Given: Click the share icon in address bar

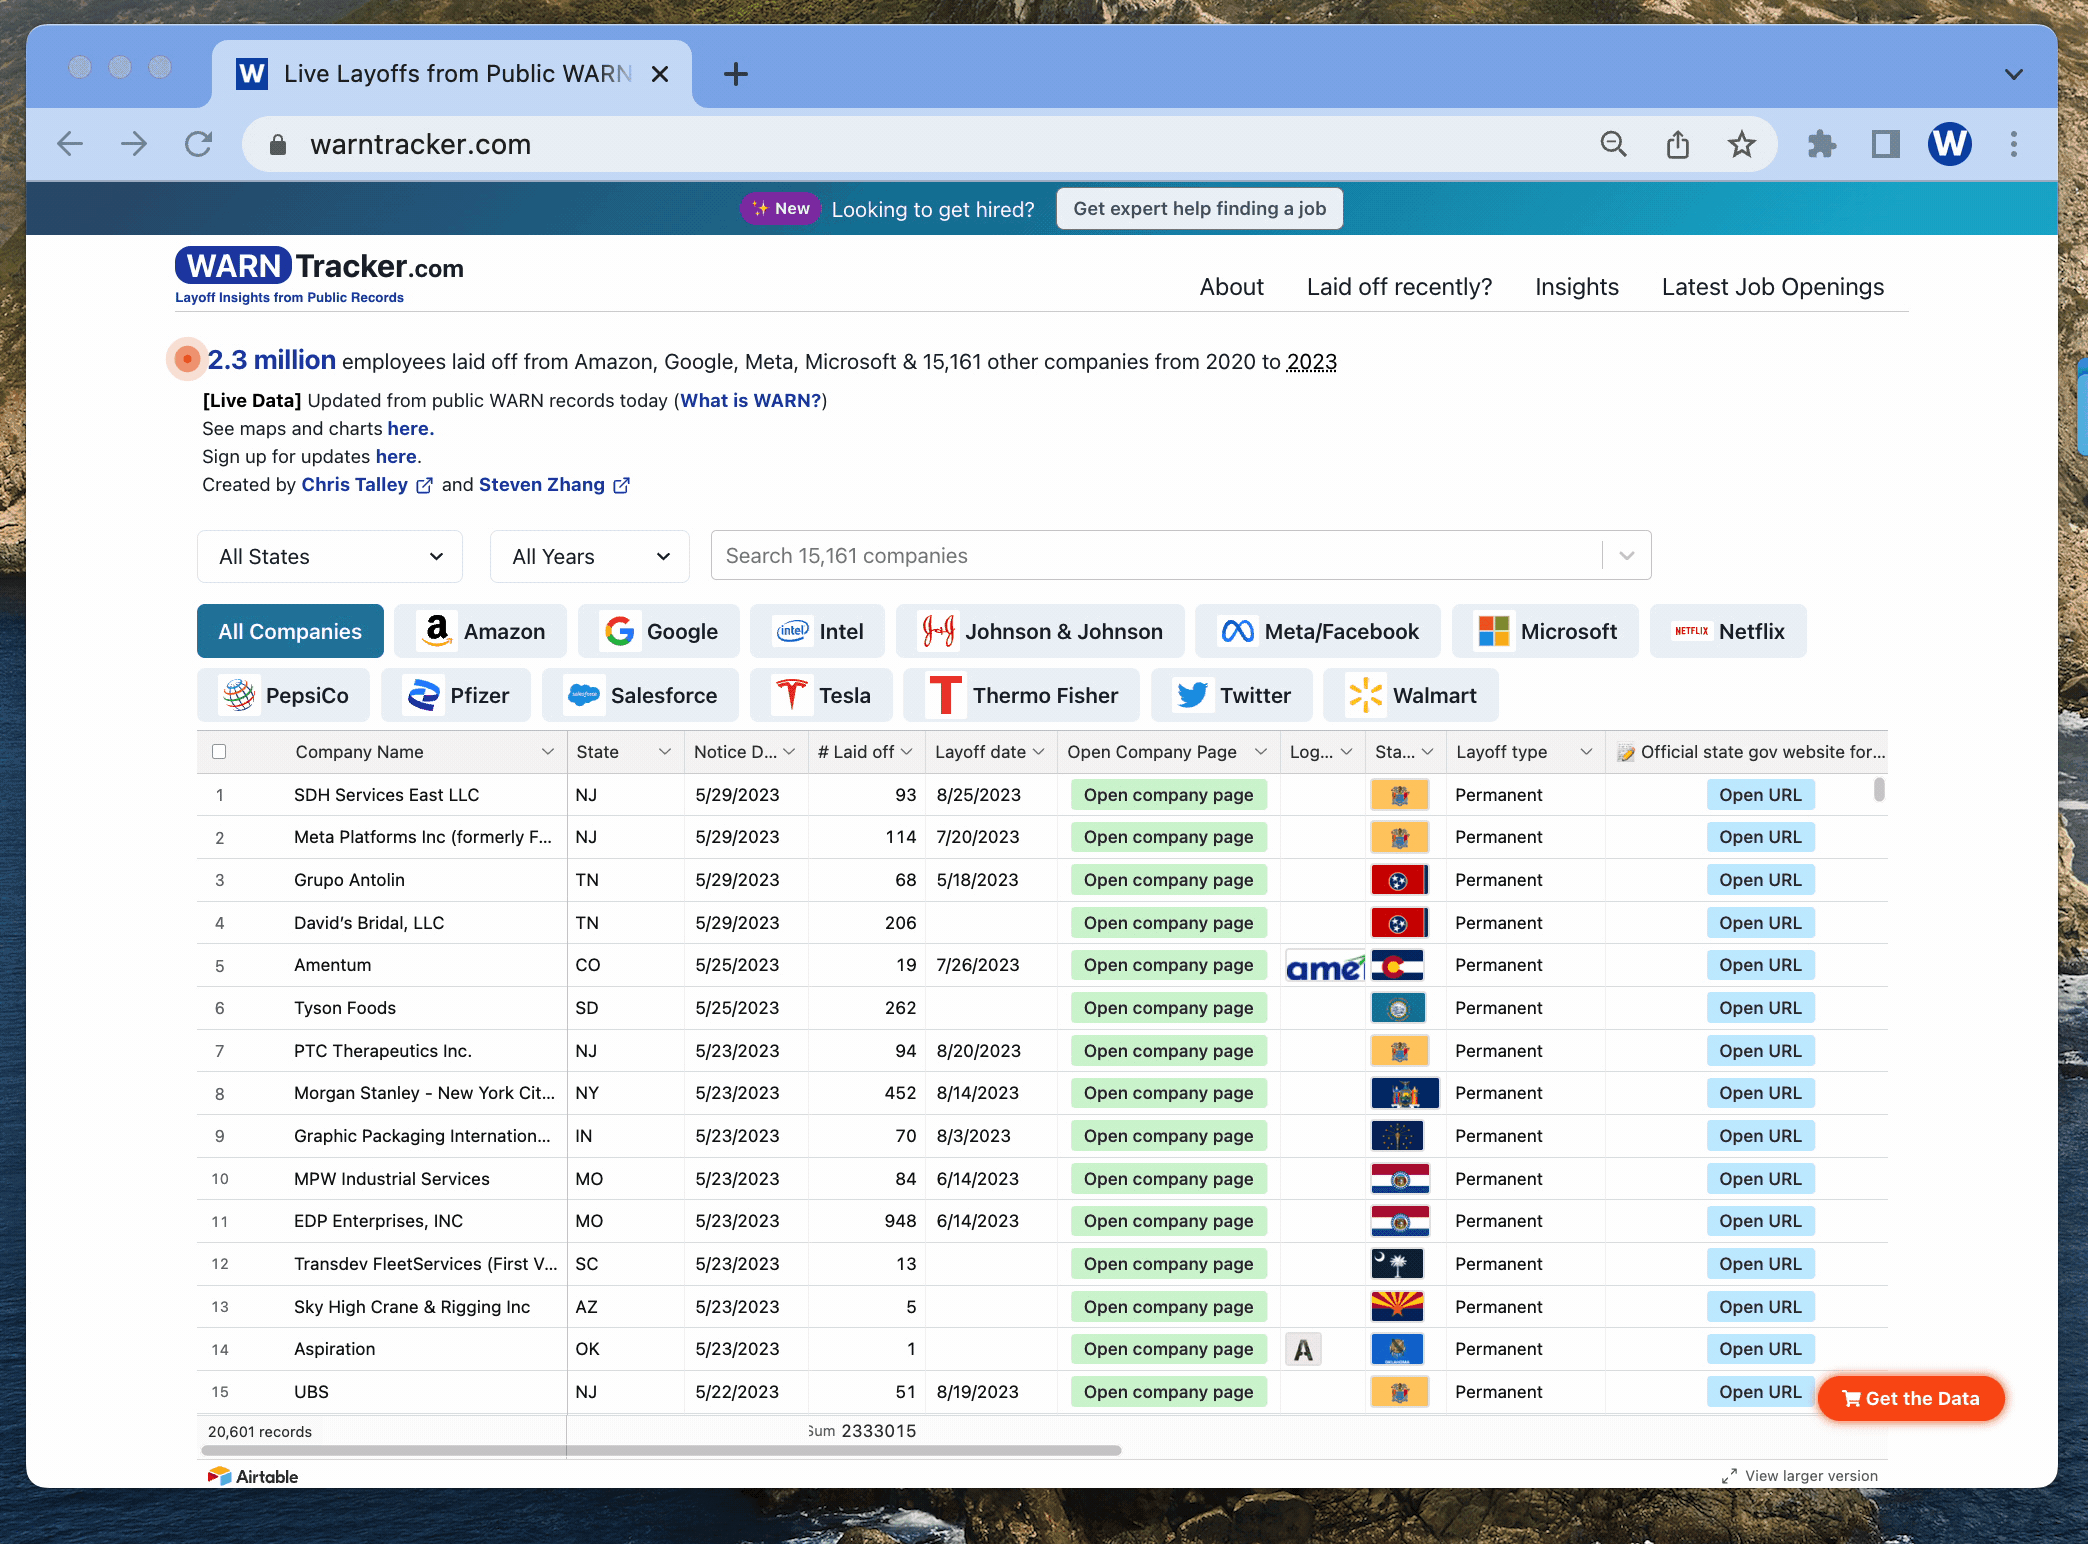Looking at the screenshot, I should (x=1678, y=144).
